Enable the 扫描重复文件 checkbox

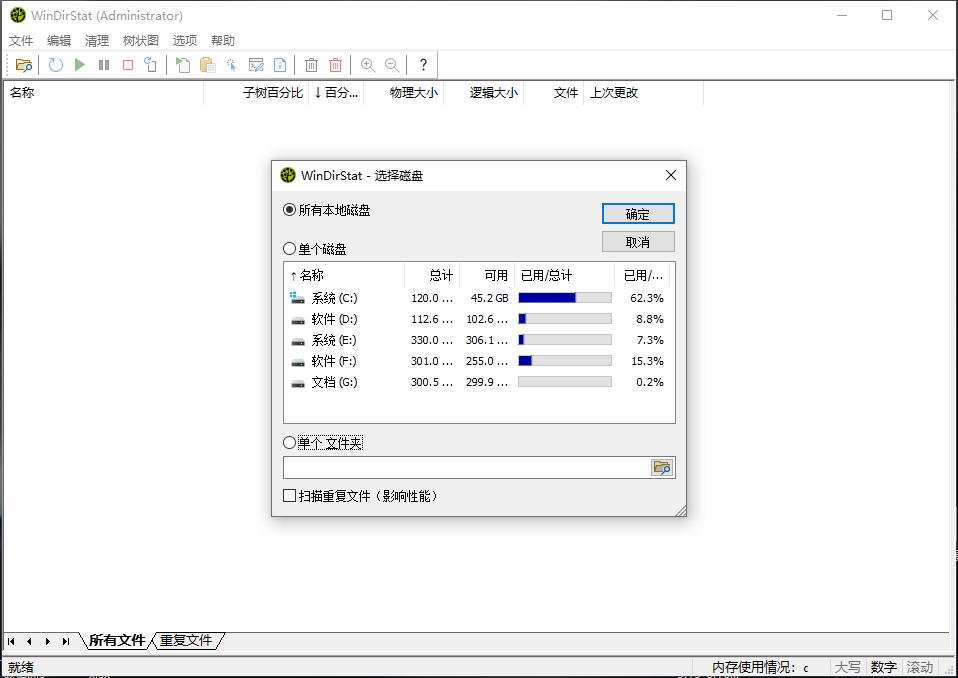coord(290,496)
